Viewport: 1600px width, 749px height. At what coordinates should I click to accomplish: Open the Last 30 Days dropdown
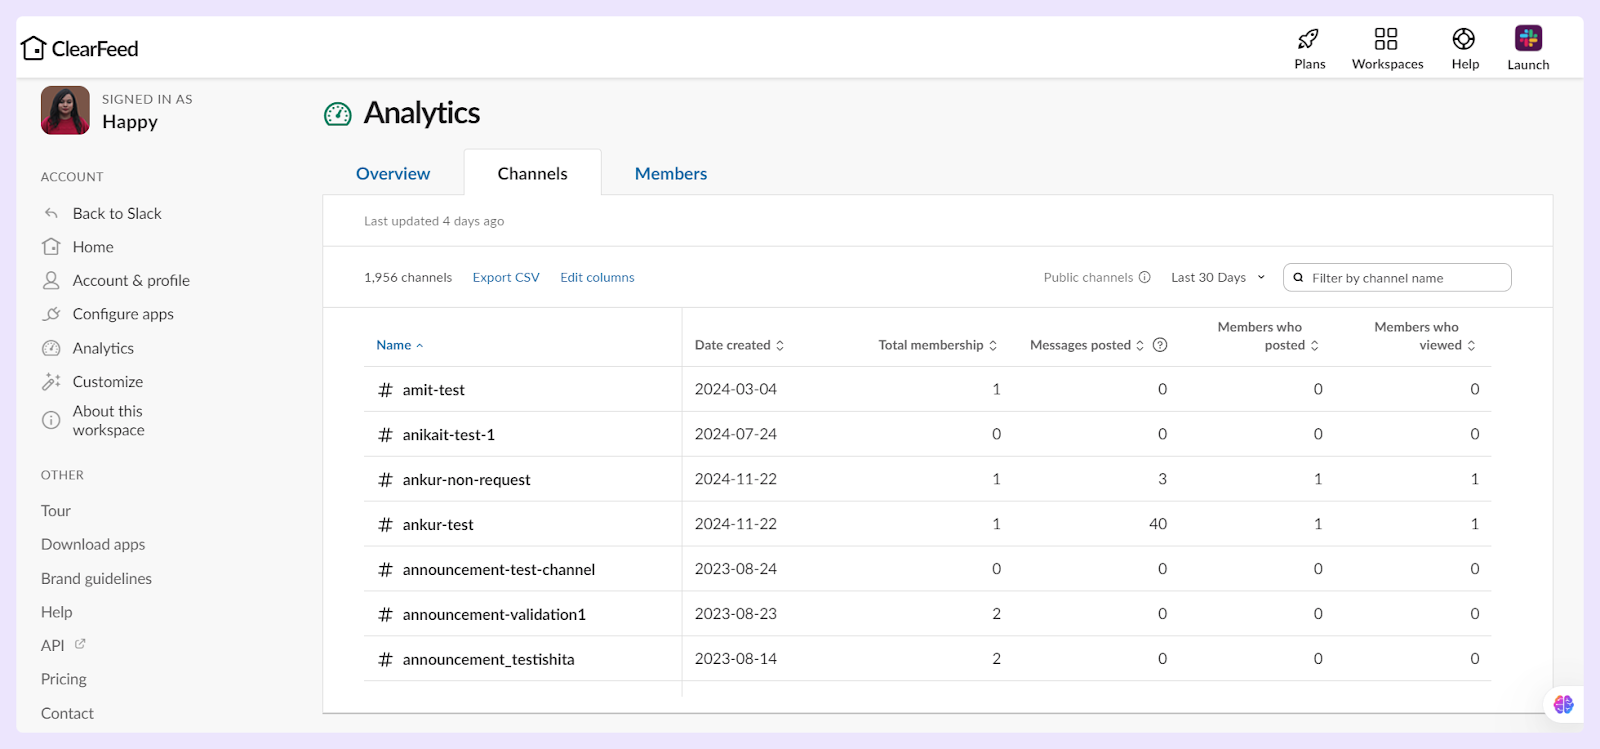pos(1218,277)
